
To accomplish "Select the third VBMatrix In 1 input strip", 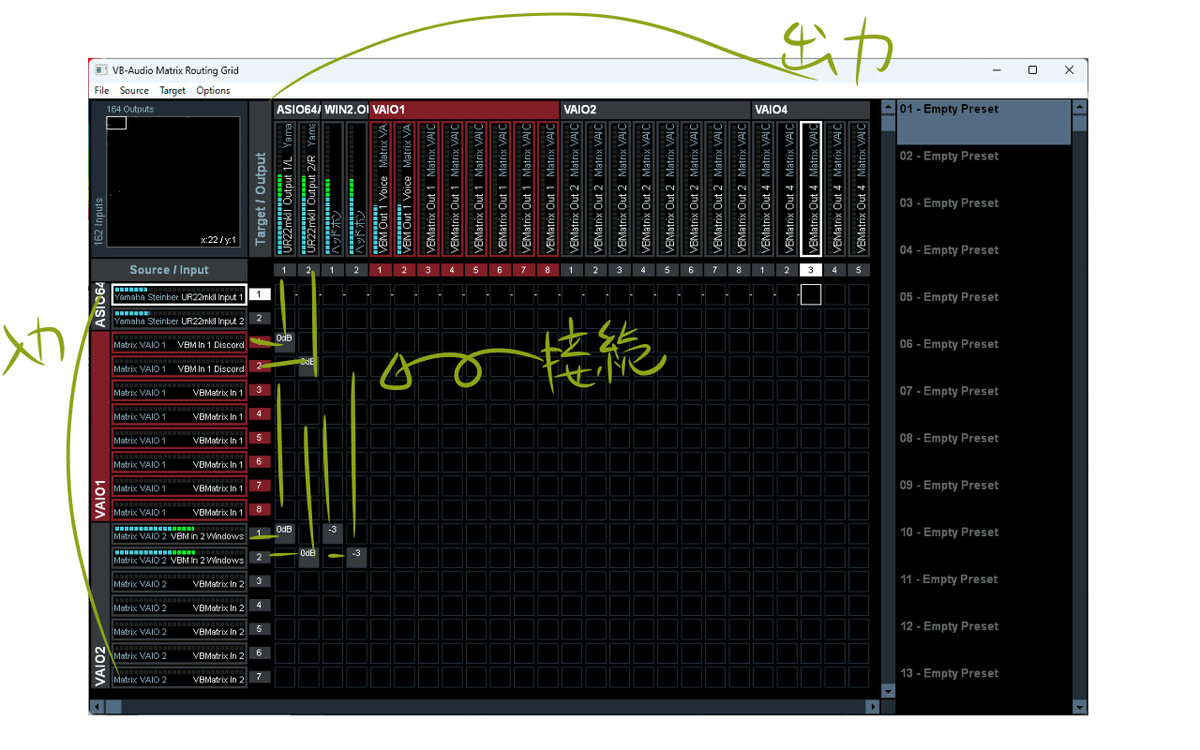I will (x=178, y=440).
